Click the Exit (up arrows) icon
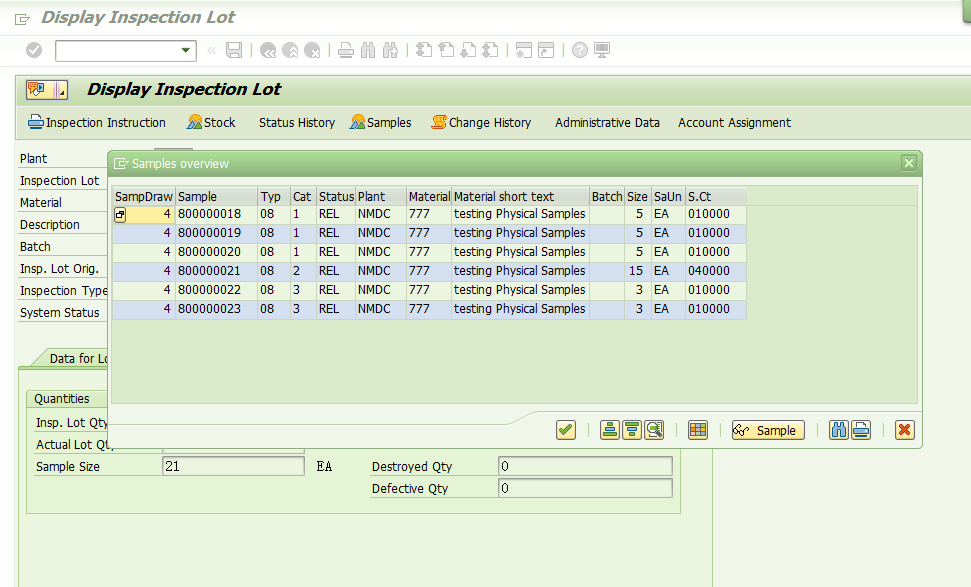The image size is (971, 587). point(290,50)
